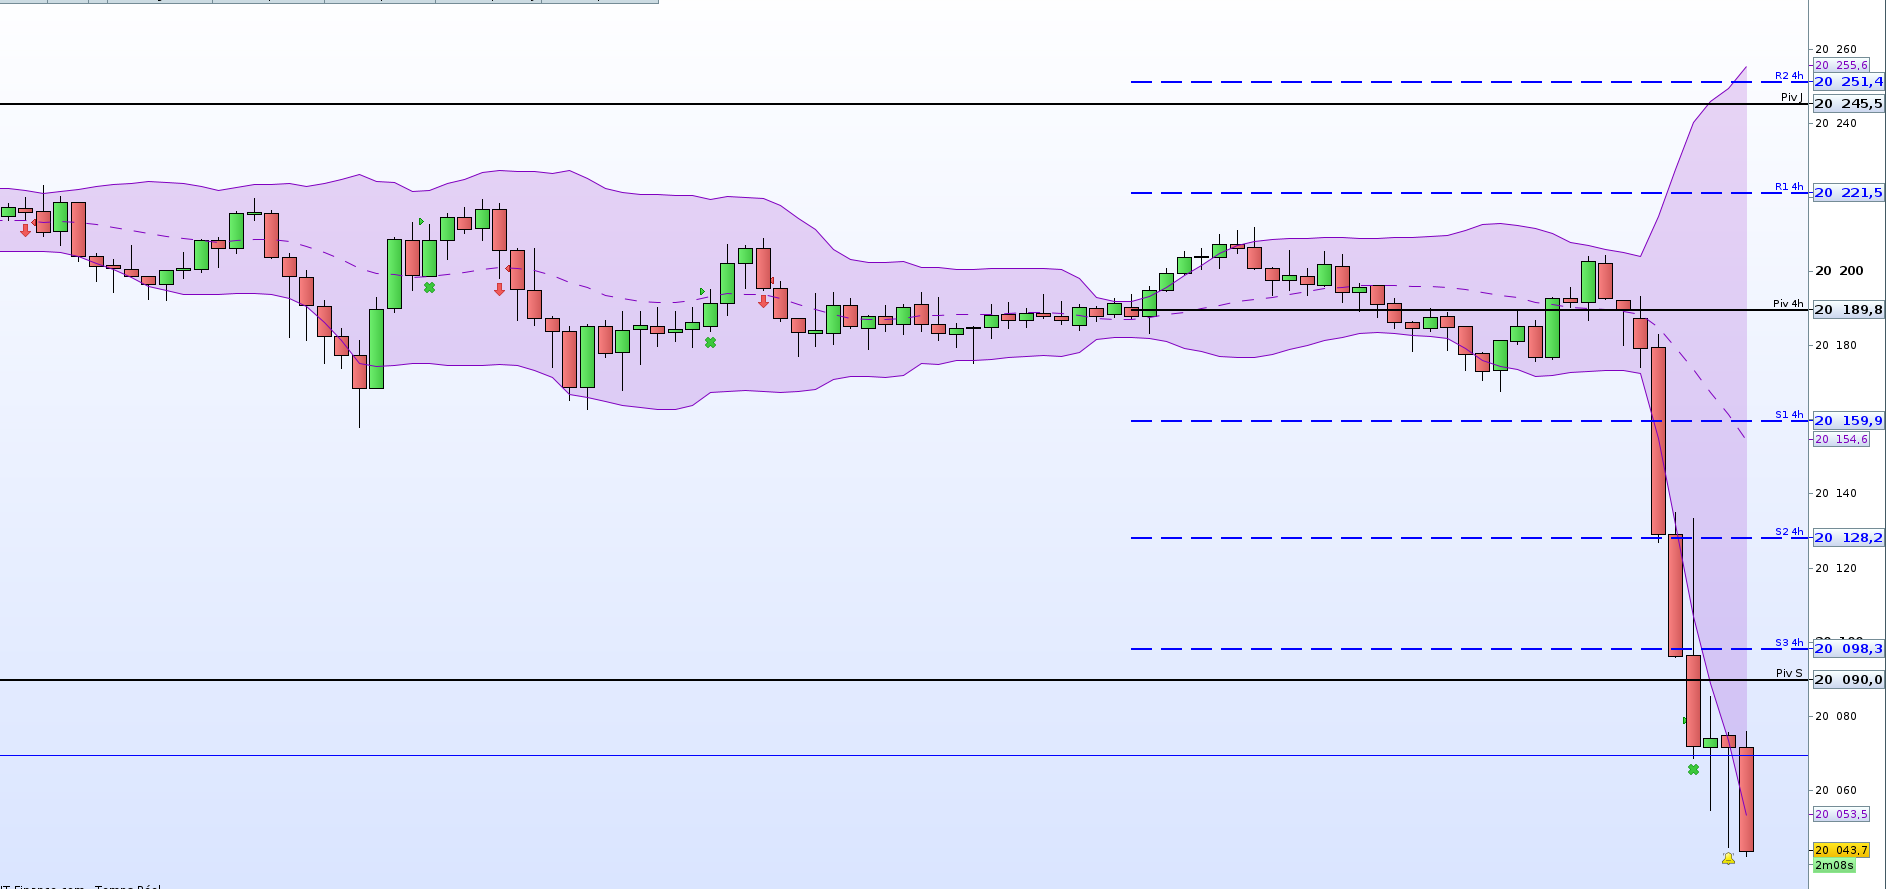Select the Piv J level label 20 245,5
Screen dimensions: 1886x889
tap(1848, 103)
